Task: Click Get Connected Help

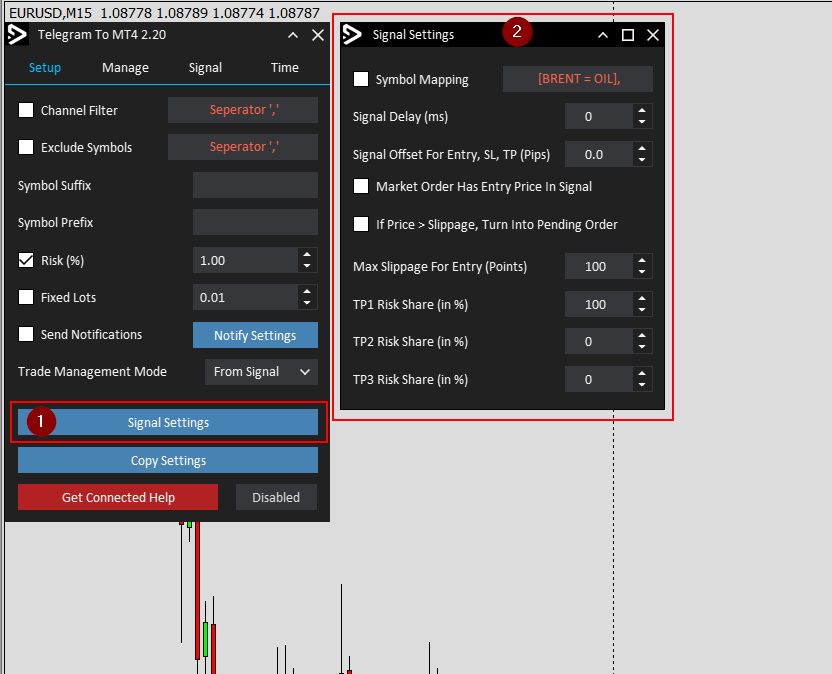Action: click(x=118, y=497)
